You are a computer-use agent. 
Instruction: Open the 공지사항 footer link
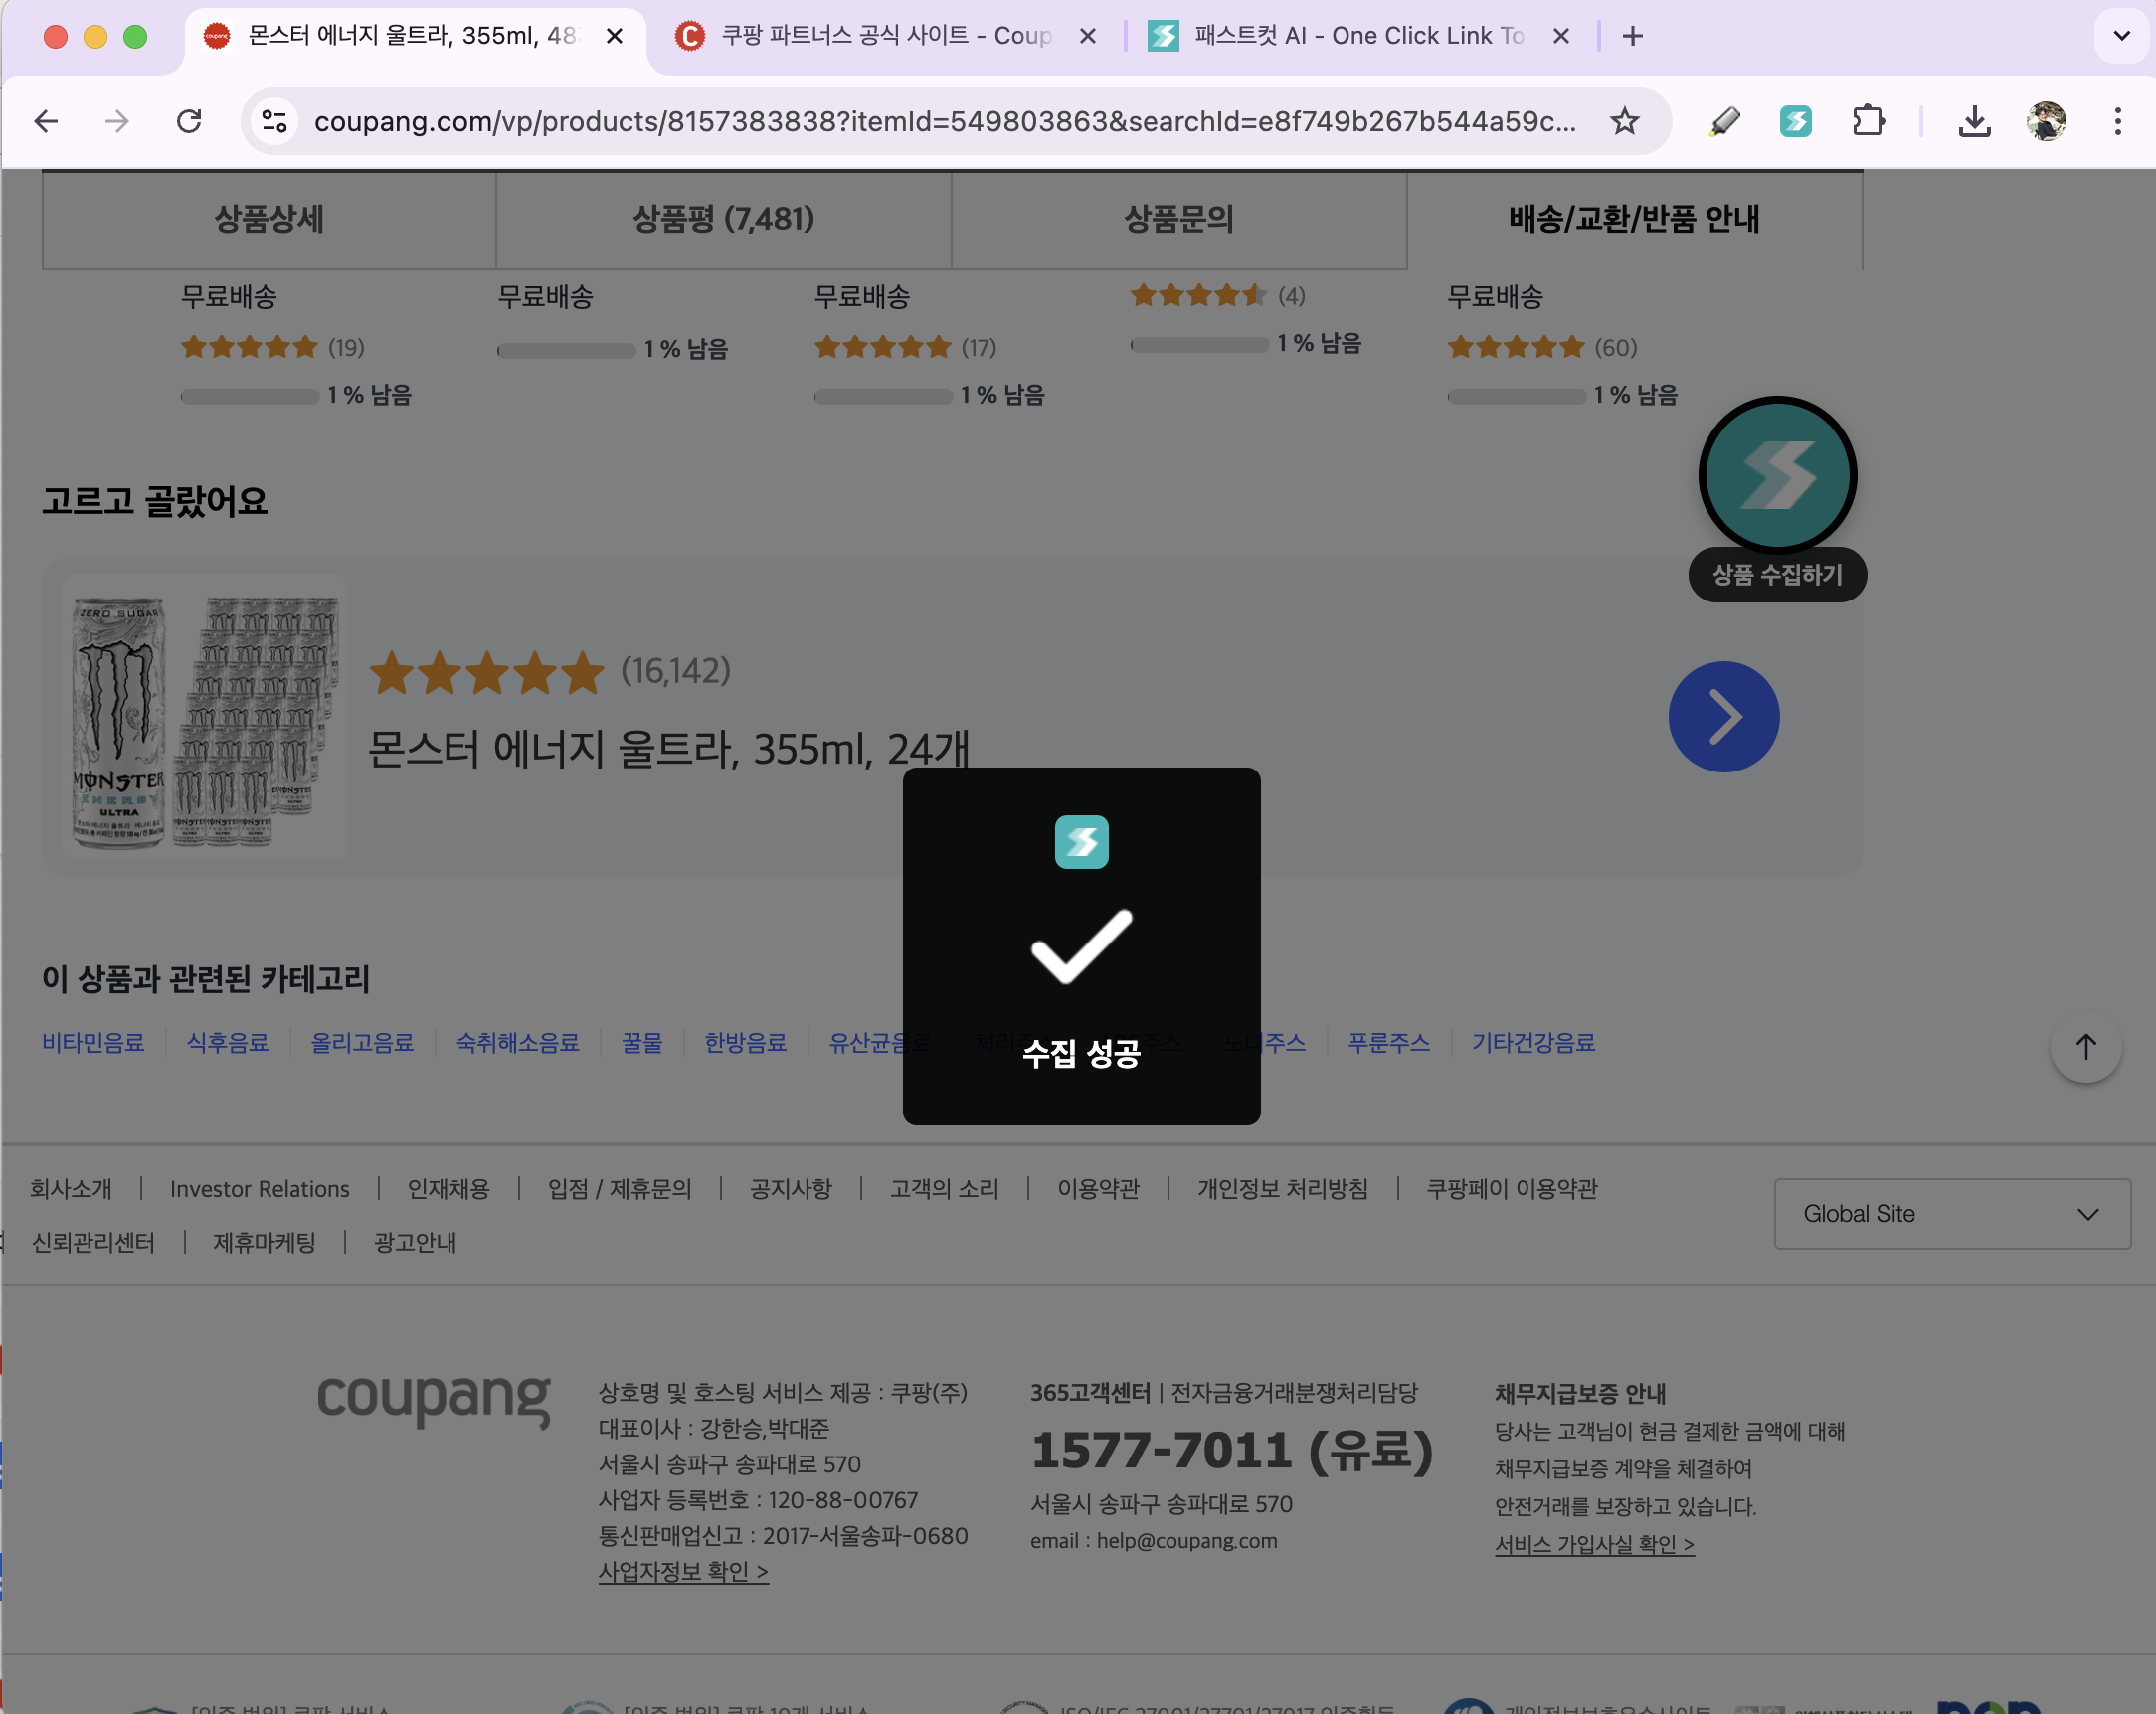tap(791, 1189)
